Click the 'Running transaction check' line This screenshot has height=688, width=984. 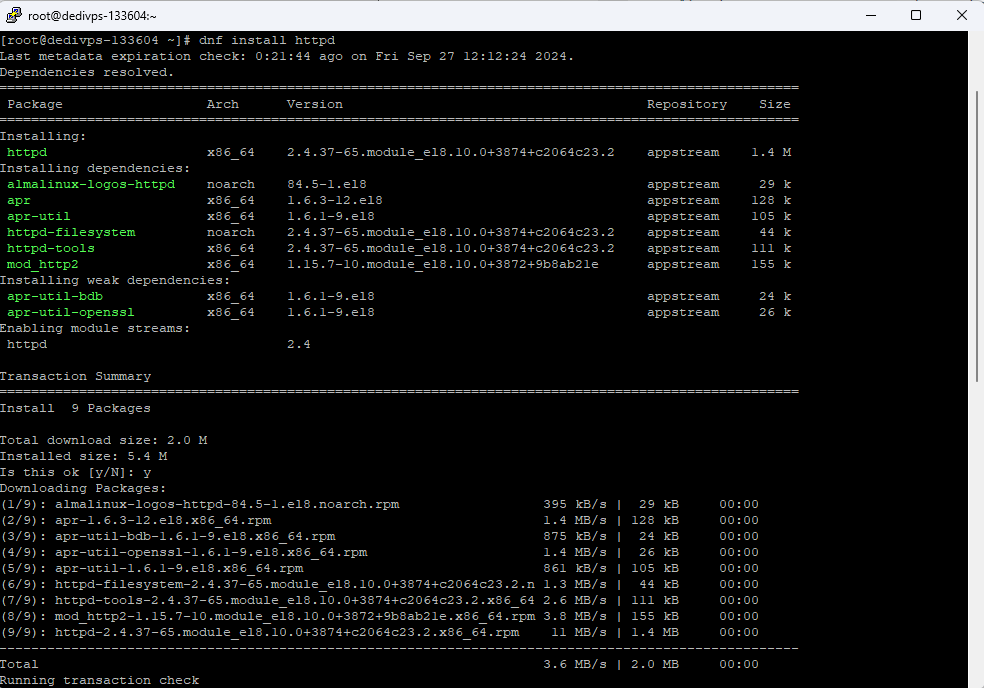tap(99, 680)
